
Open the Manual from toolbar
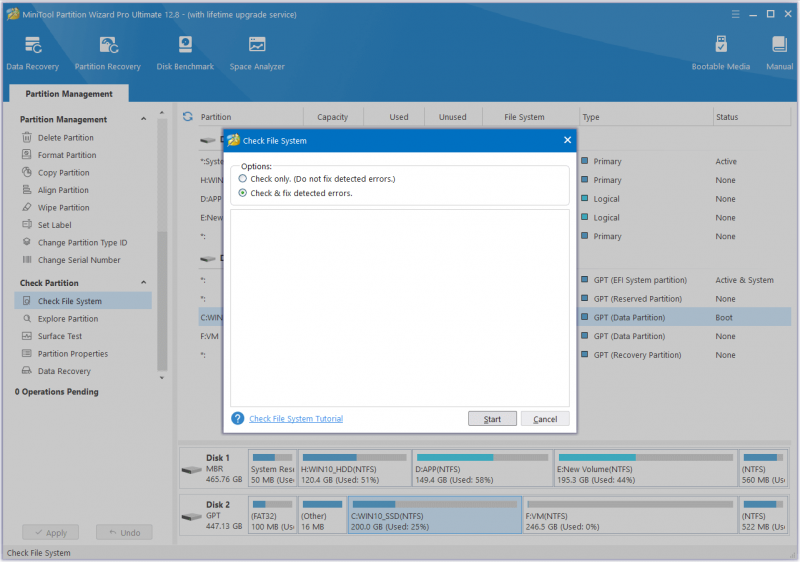779,53
